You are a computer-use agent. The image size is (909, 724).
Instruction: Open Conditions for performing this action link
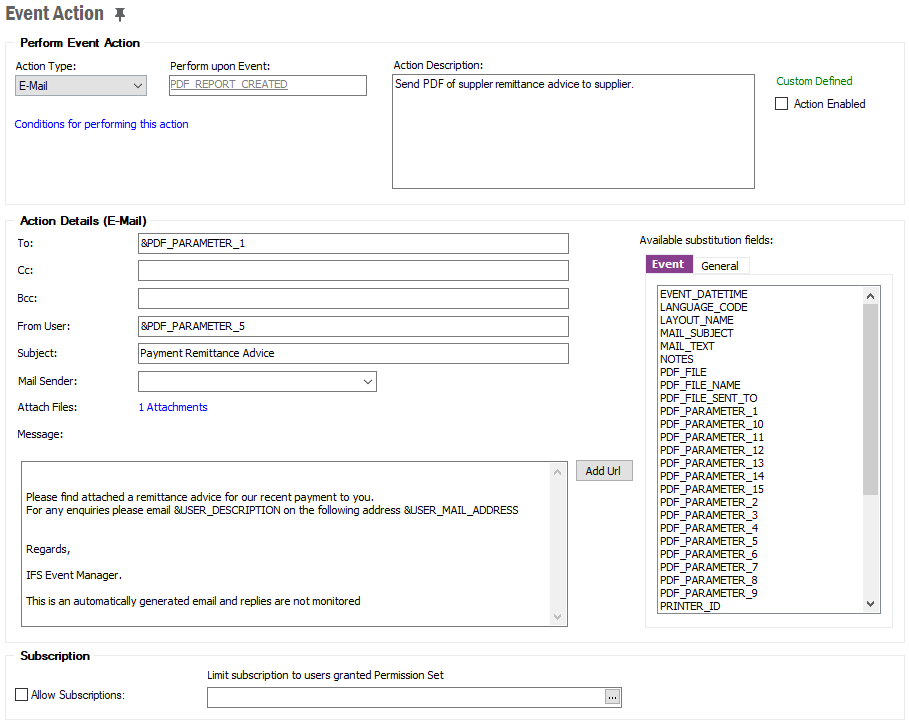coord(101,124)
